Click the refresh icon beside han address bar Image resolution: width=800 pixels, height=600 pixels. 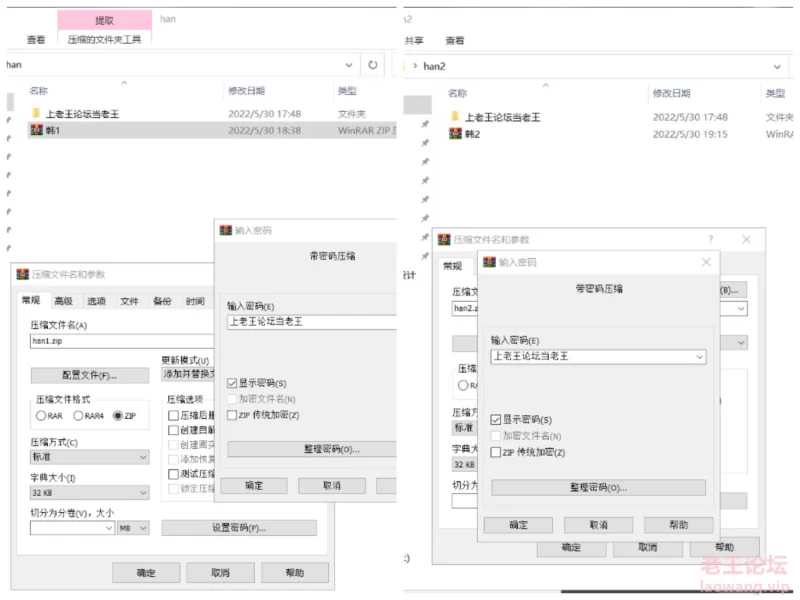(373, 65)
